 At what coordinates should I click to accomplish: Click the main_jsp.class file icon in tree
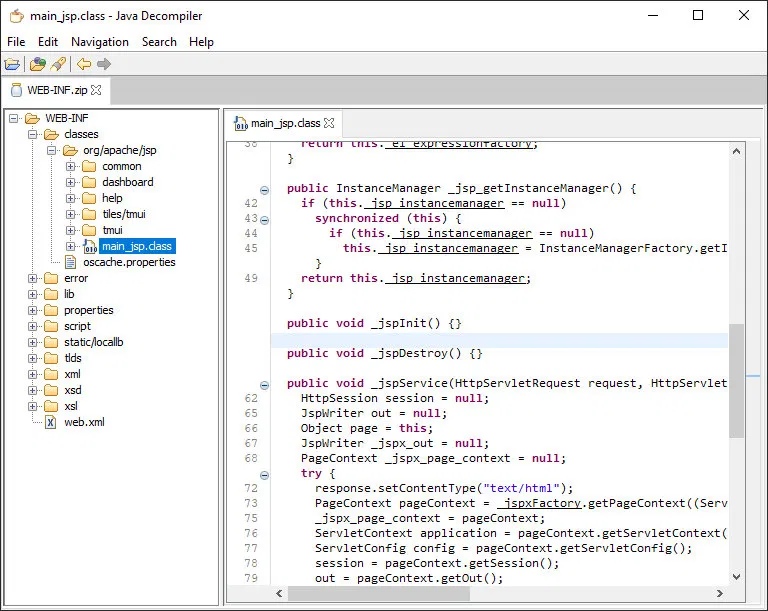click(x=90, y=246)
